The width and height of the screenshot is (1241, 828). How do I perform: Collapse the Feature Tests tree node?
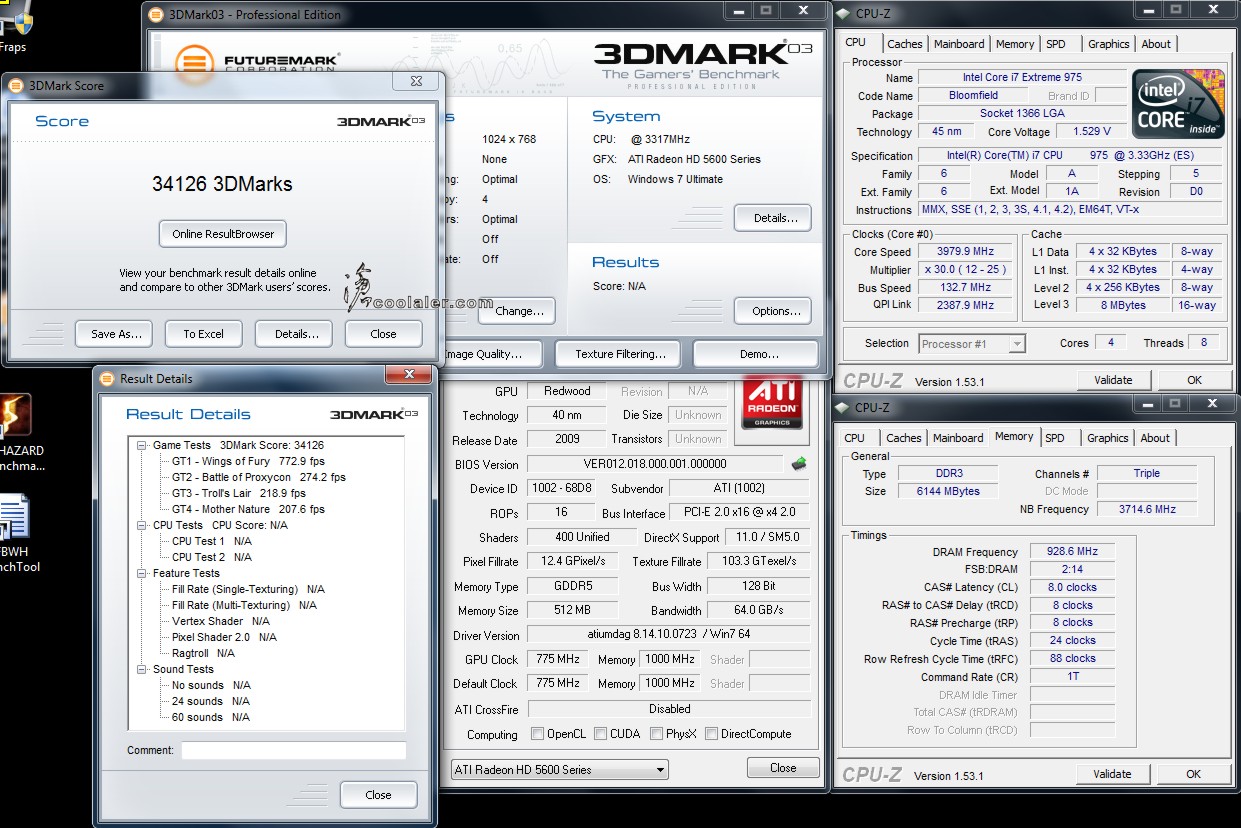142,573
